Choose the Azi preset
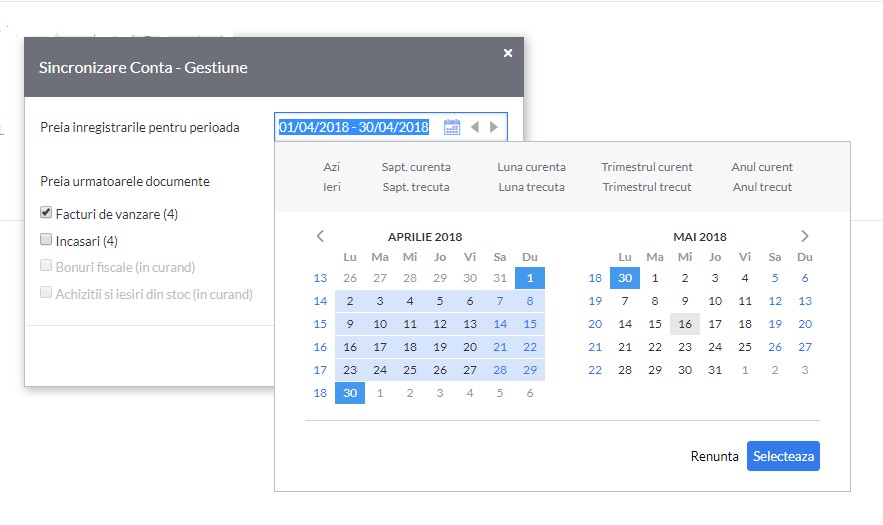883x525 pixels. point(331,167)
